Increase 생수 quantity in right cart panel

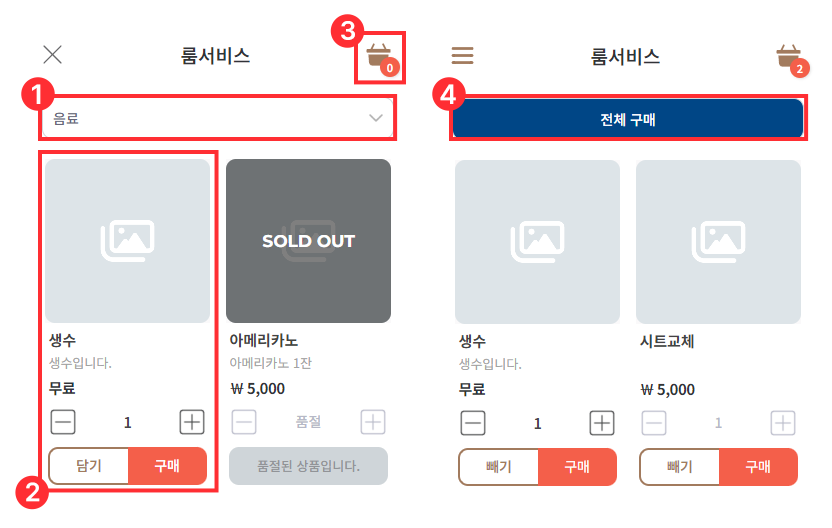point(601,423)
